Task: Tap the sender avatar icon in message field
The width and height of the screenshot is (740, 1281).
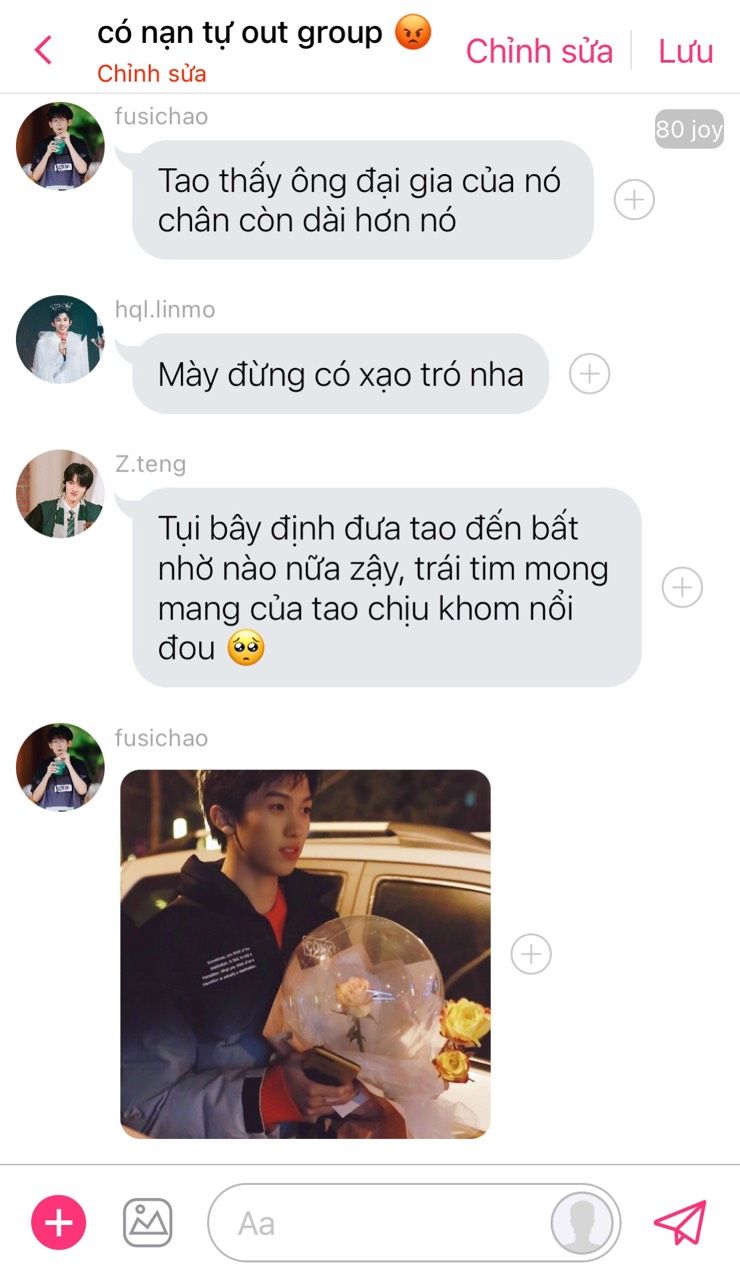Action: click(x=583, y=1222)
